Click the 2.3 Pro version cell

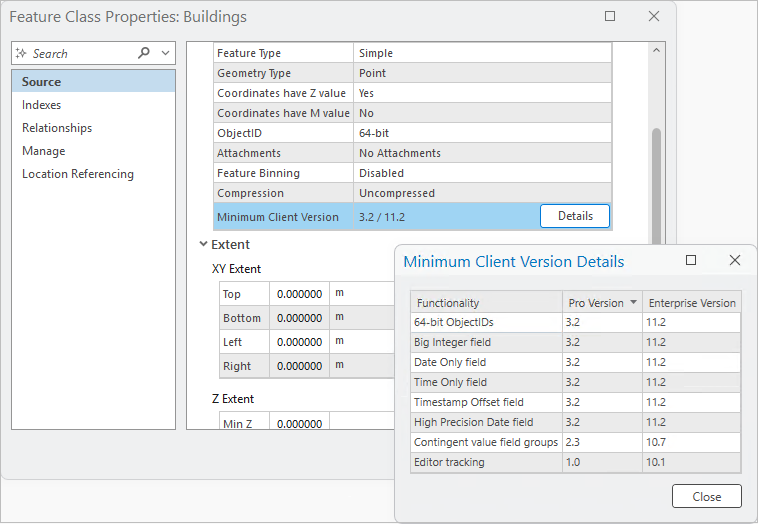tap(602, 442)
